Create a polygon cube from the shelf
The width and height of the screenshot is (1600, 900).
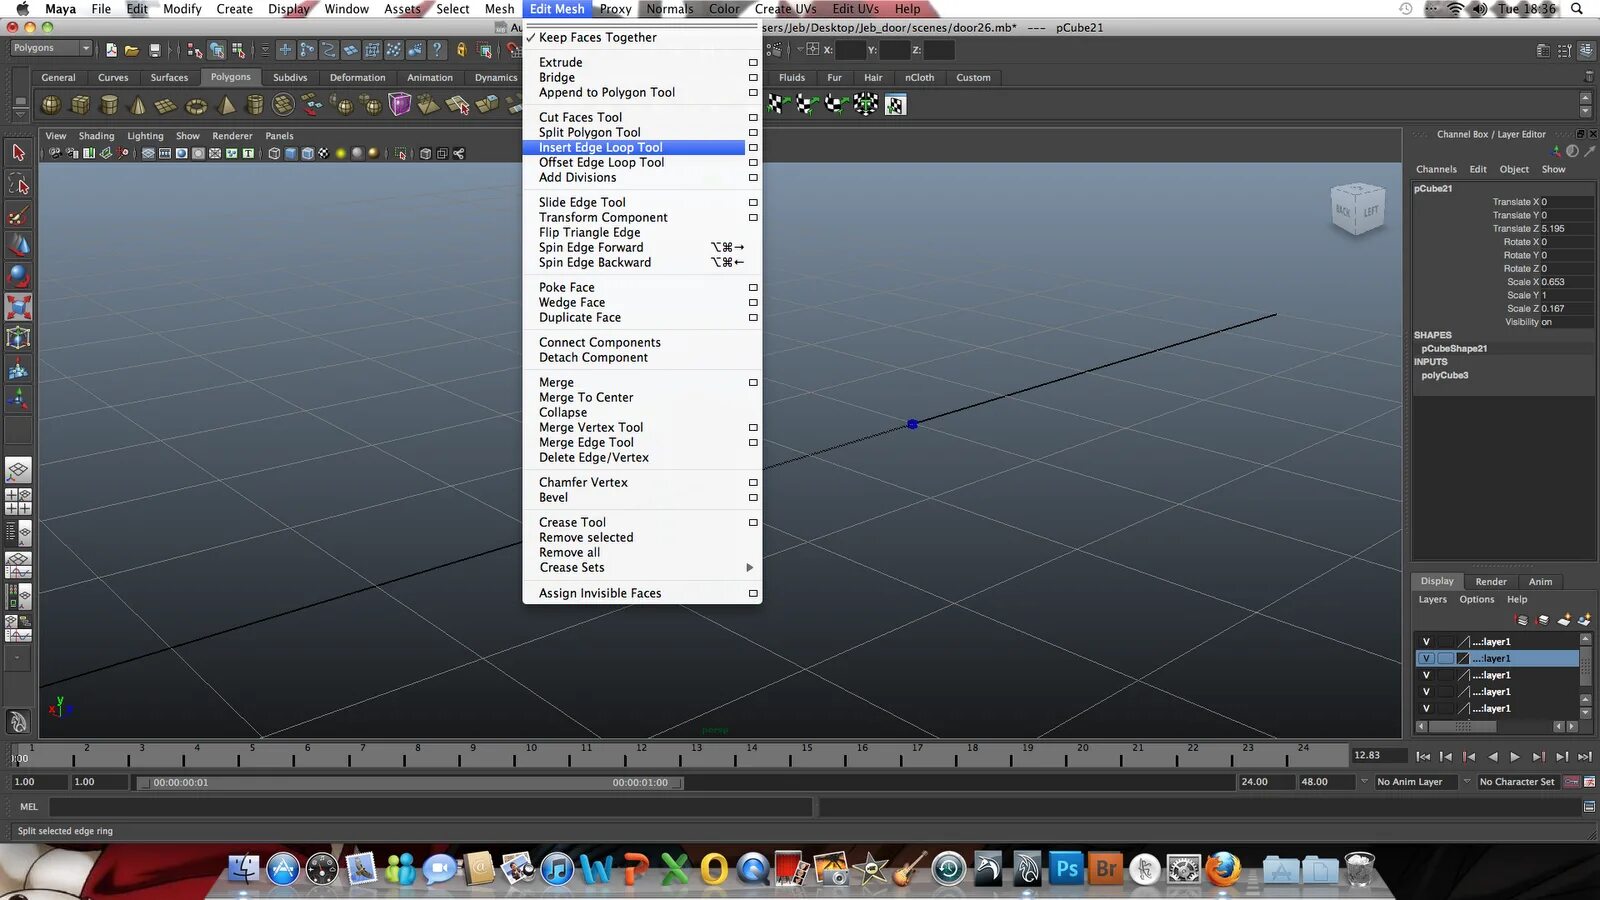coord(80,104)
